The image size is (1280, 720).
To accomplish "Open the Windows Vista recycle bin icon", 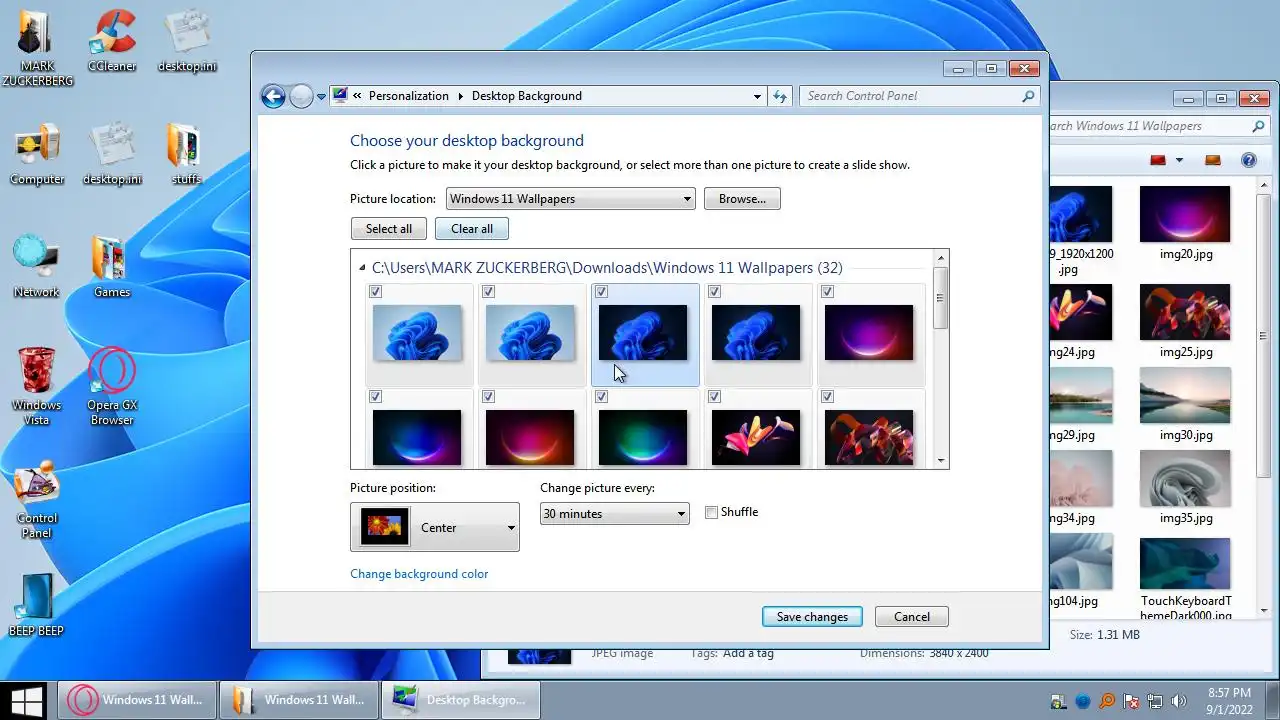I will pos(37,386).
